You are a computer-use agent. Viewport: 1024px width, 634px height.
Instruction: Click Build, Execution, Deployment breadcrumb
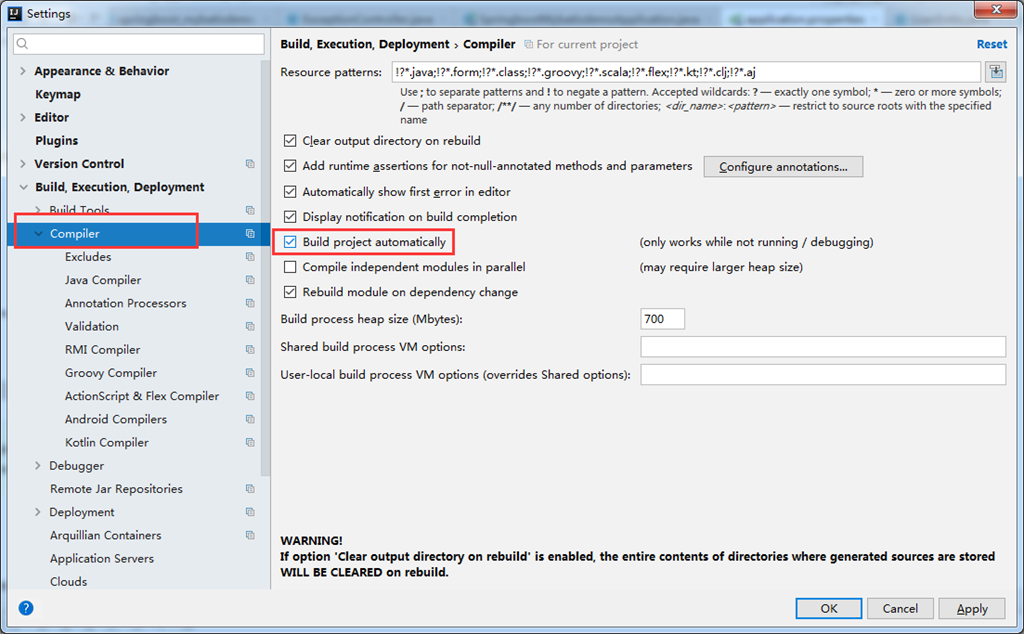(364, 44)
